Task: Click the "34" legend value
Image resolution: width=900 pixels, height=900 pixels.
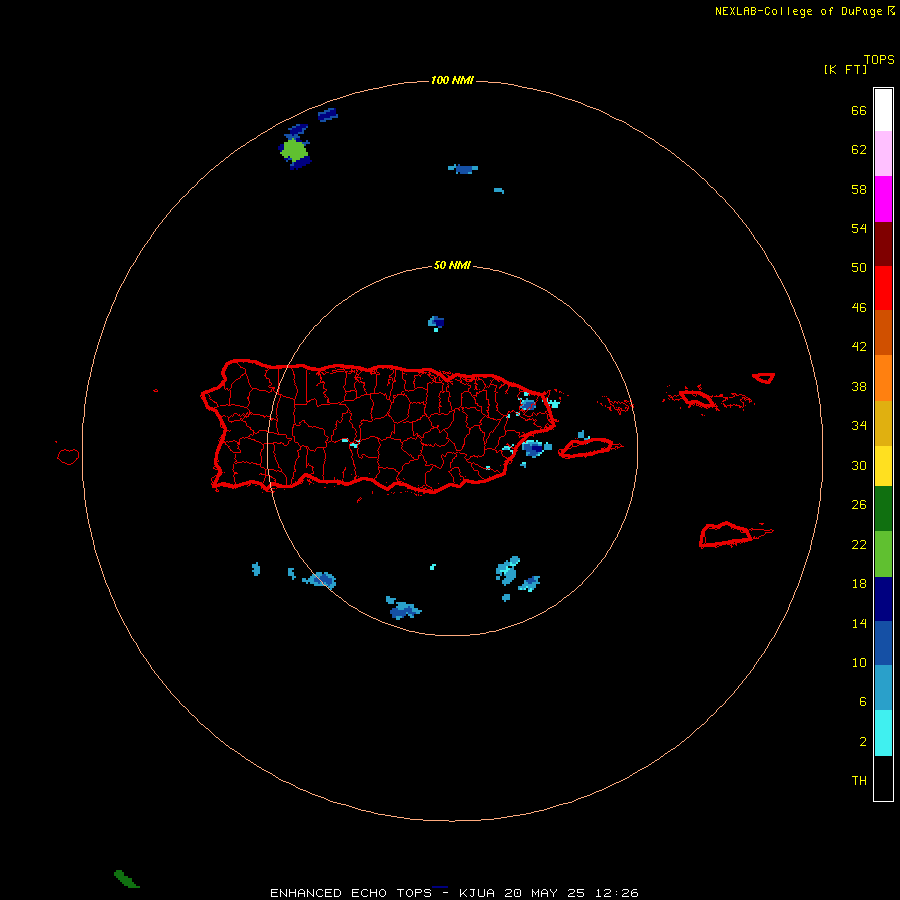Action: click(859, 426)
